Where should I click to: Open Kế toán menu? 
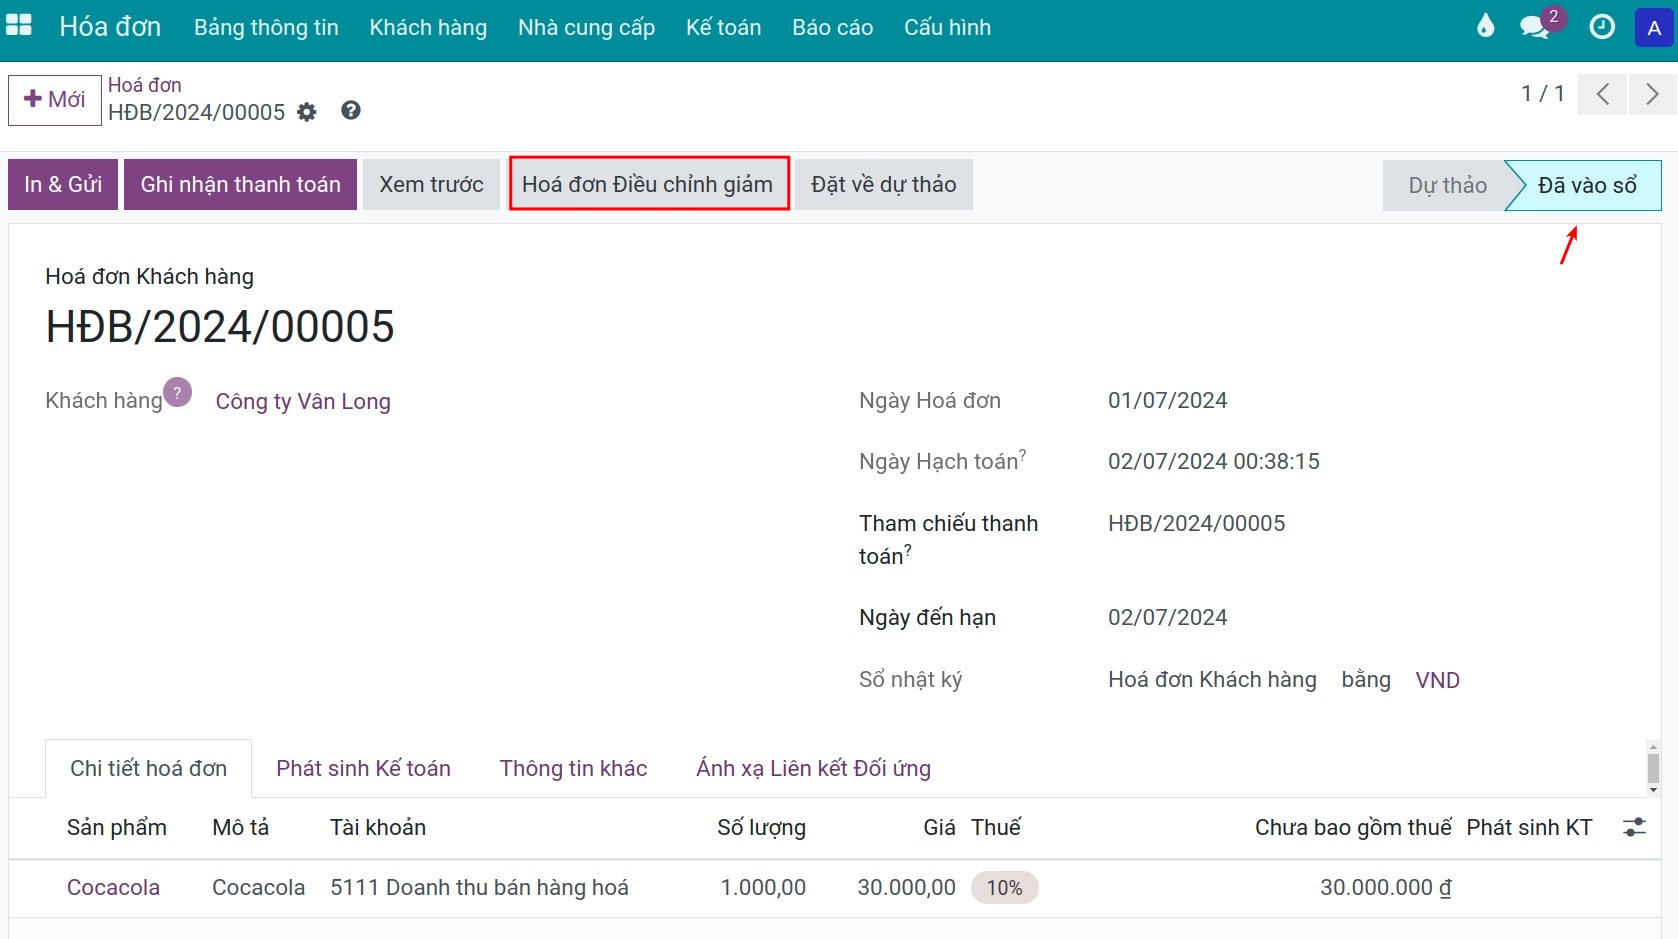[723, 27]
